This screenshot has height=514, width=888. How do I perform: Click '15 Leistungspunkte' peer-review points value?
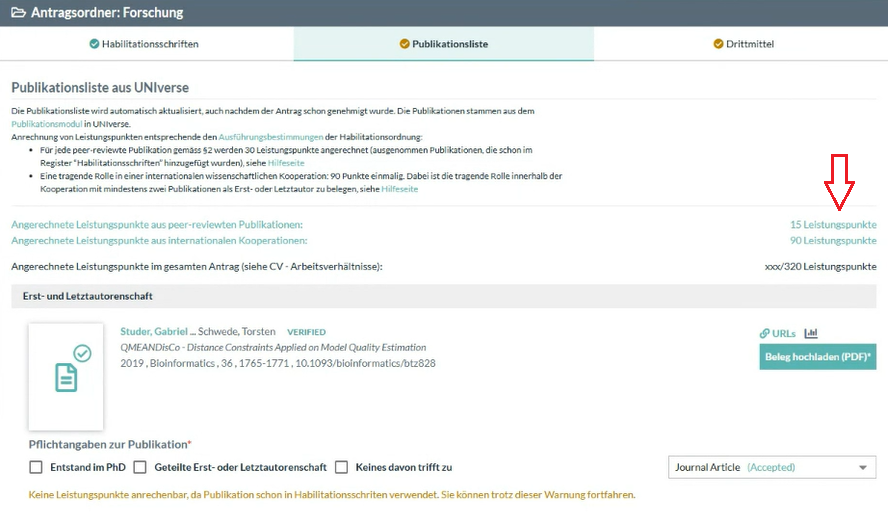click(832, 225)
